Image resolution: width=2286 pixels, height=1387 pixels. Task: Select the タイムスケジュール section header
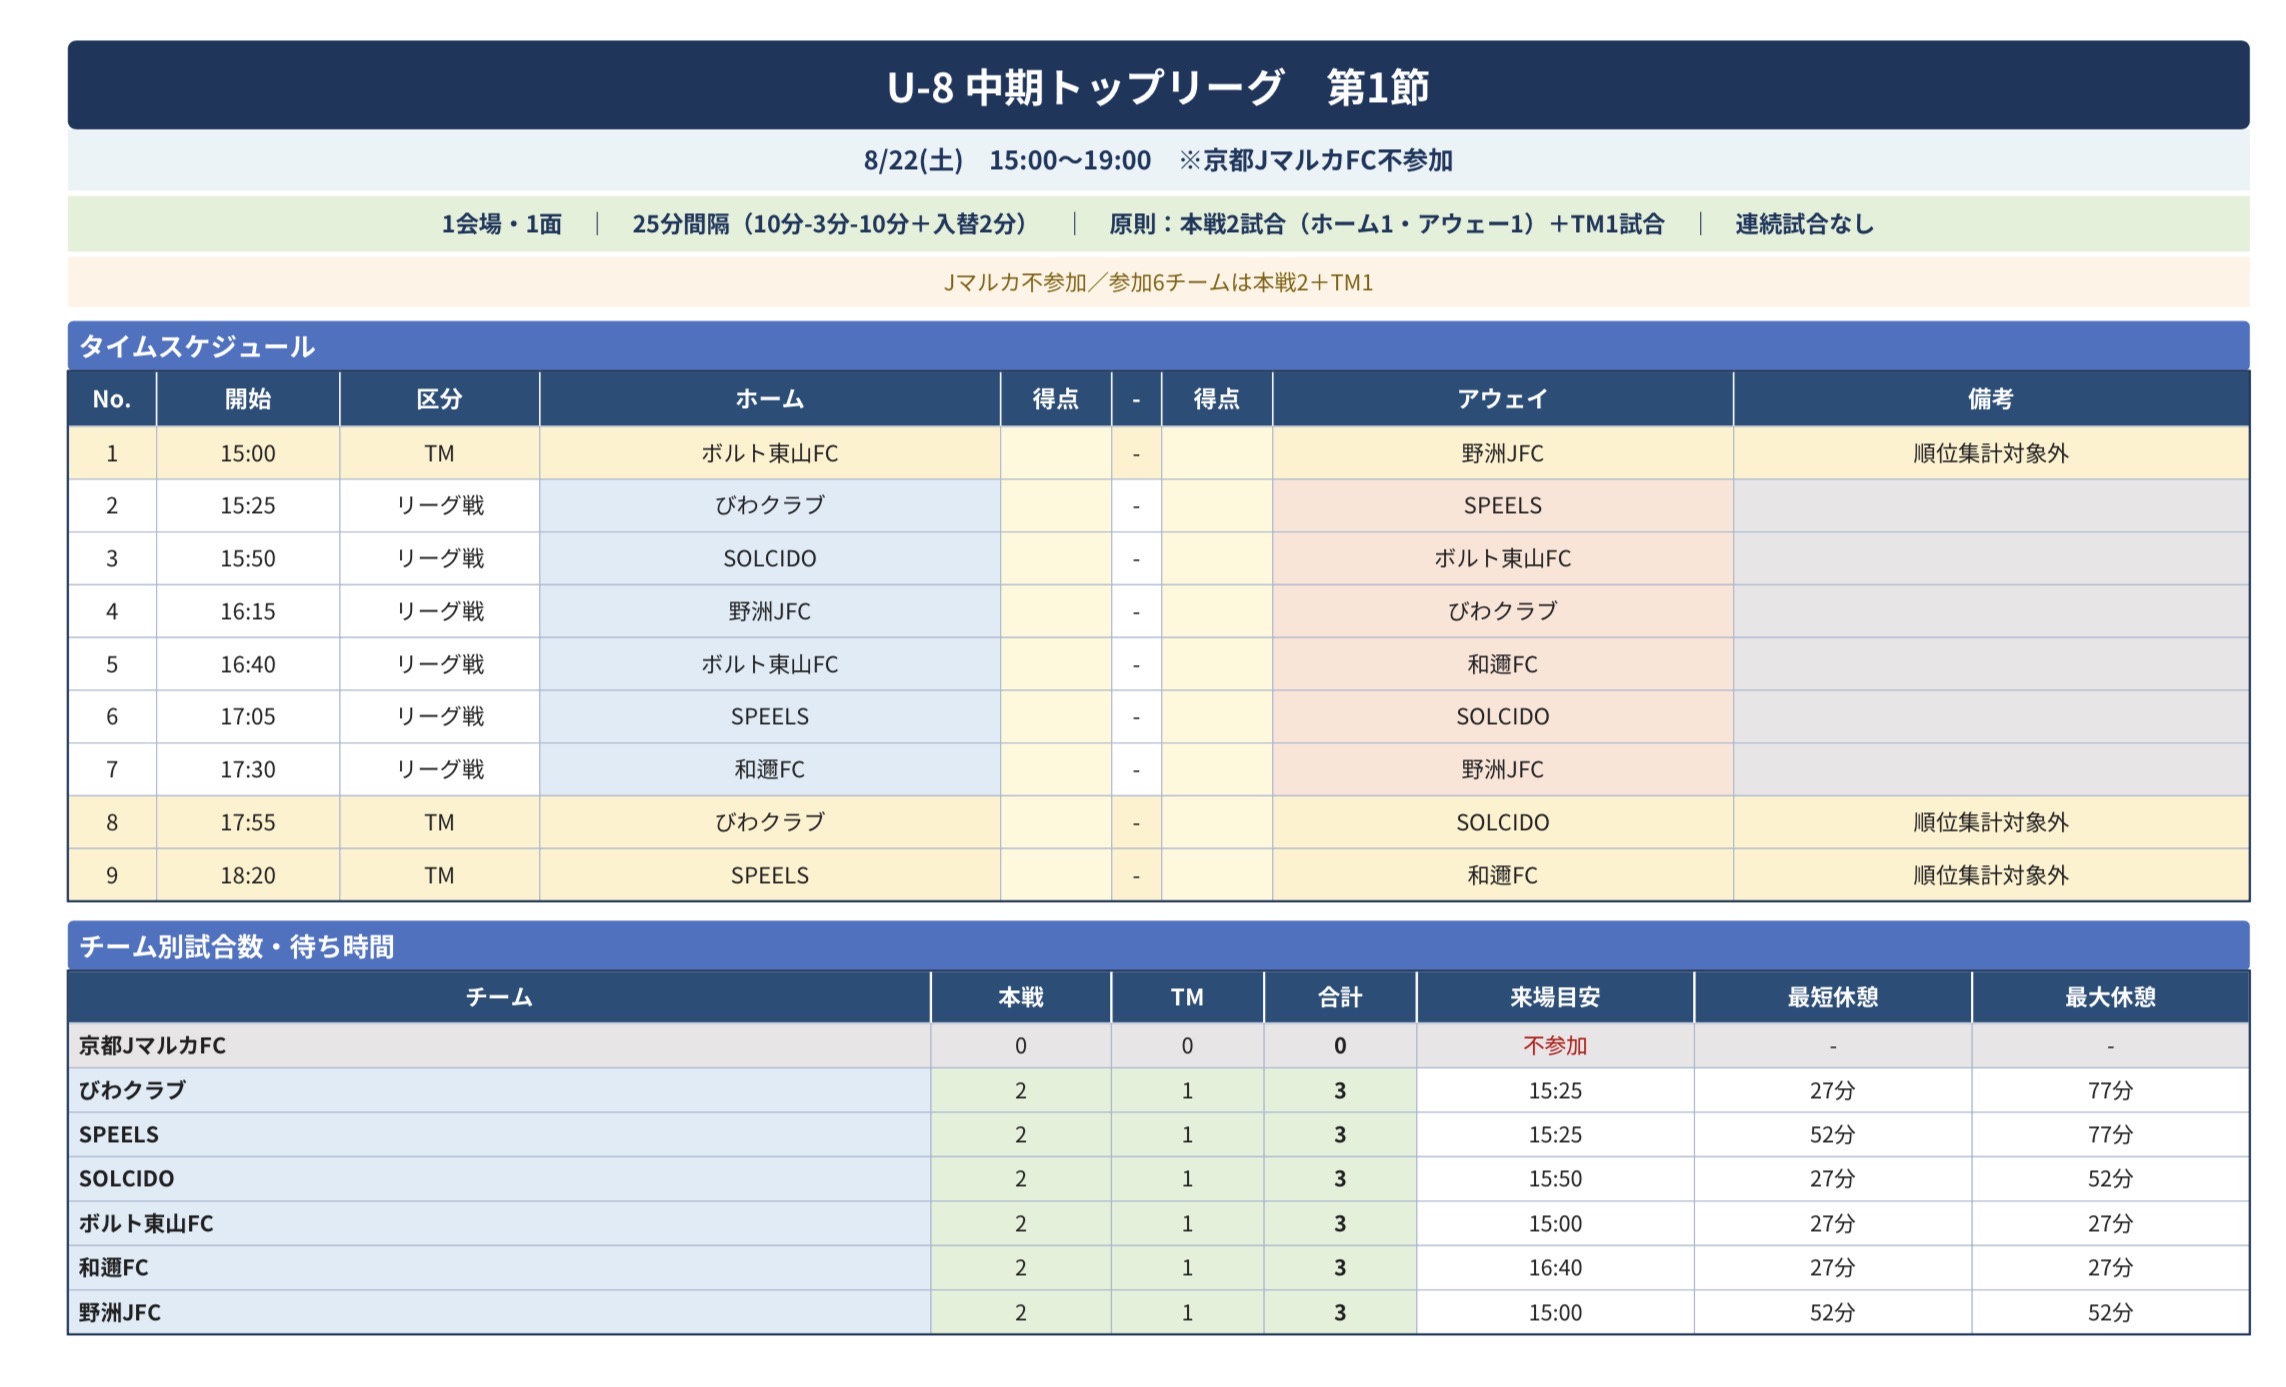1158,346
